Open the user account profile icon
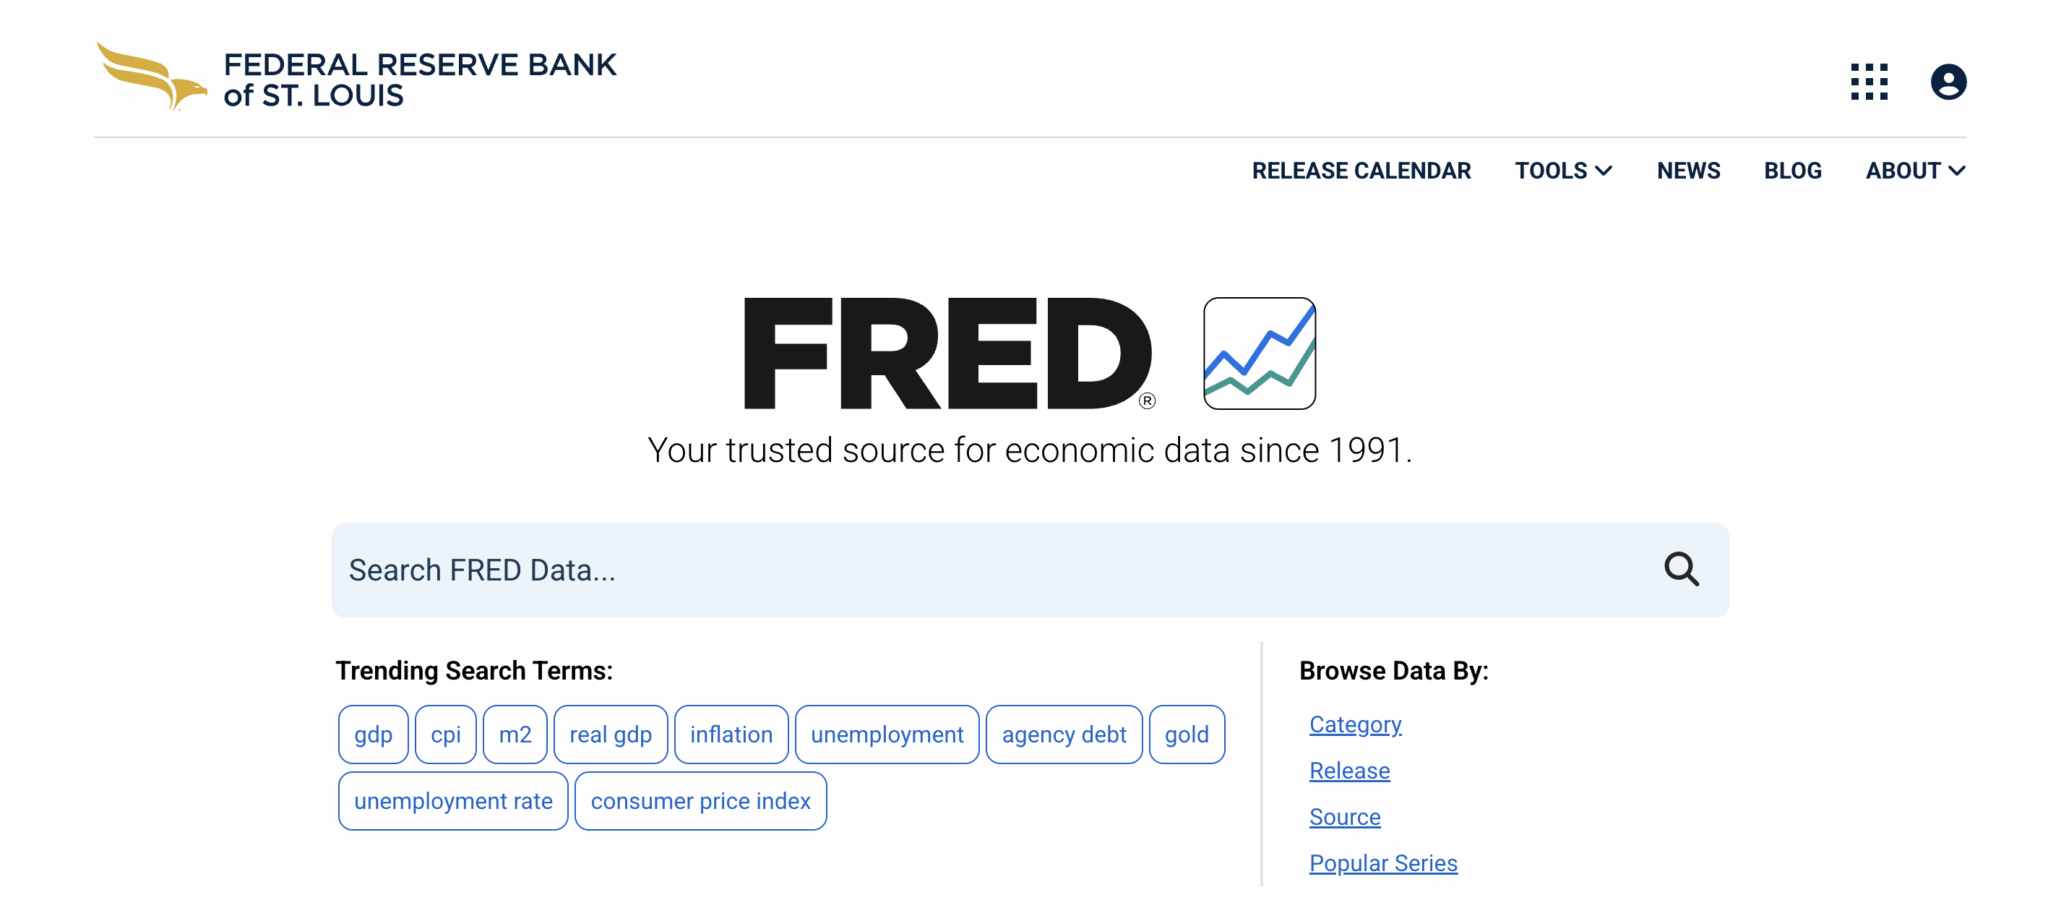Image resolution: width=2048 pixels, height=908 pixels. [x=1946, y=82]
